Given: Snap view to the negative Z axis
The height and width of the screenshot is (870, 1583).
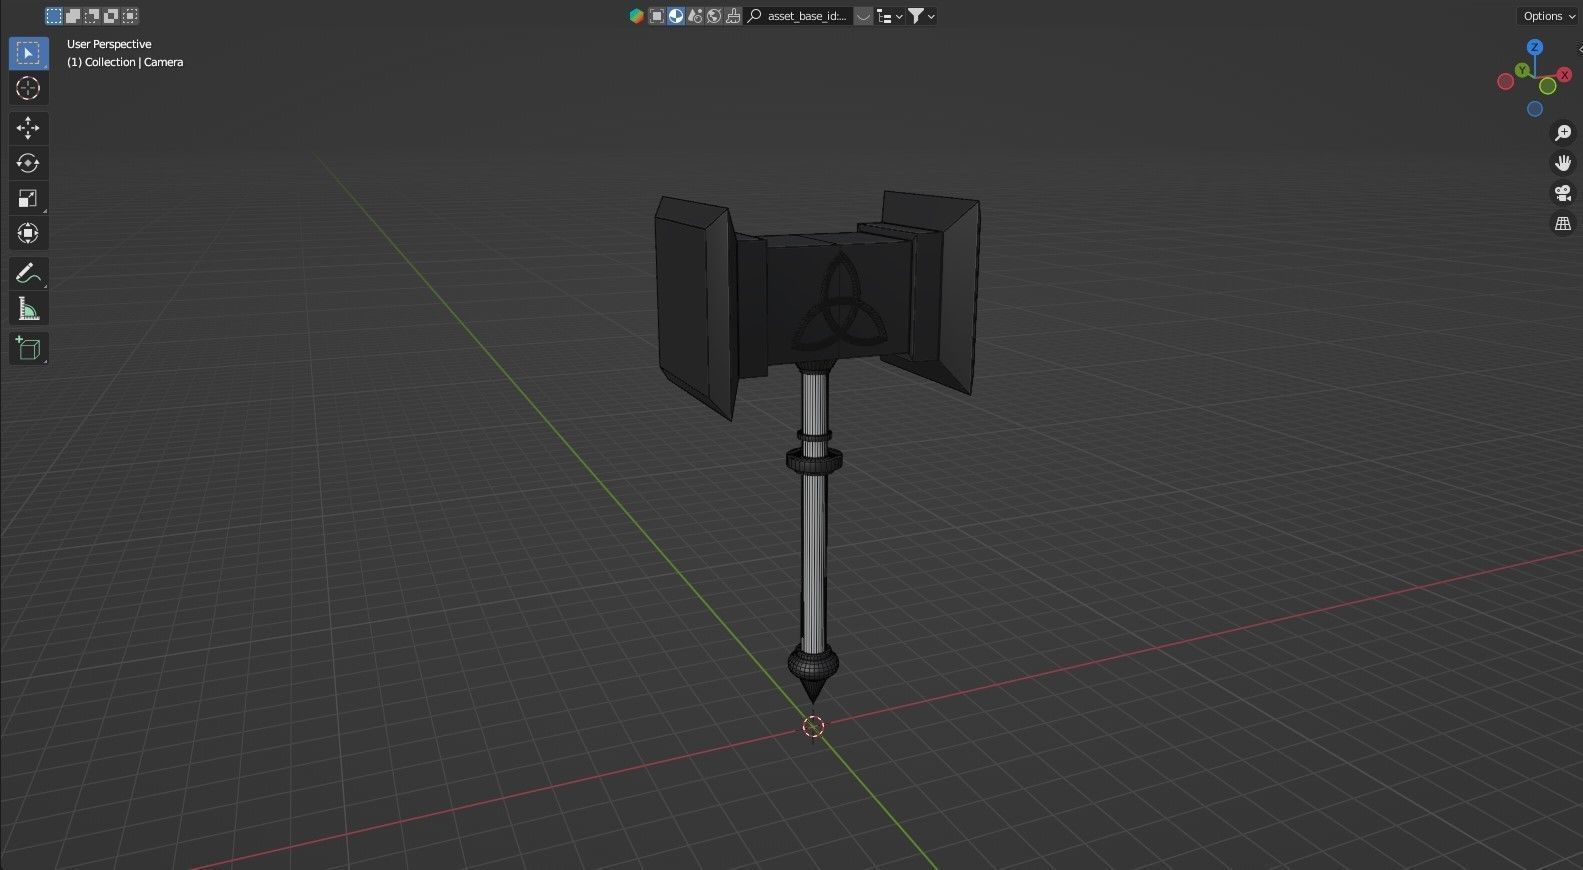Looking at the screenshot, I should (1535, 109).
